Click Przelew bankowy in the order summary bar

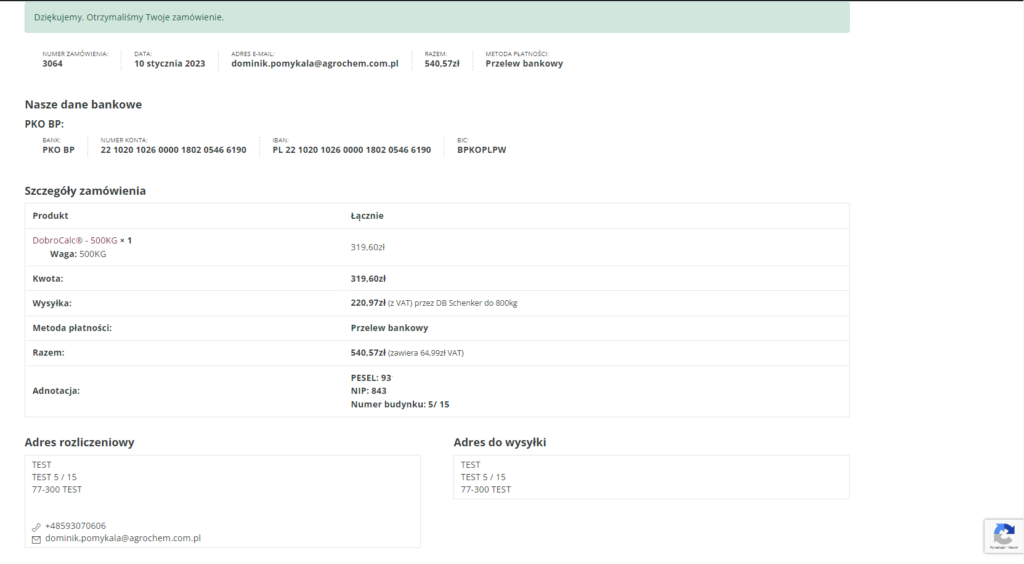click(524, 63)
